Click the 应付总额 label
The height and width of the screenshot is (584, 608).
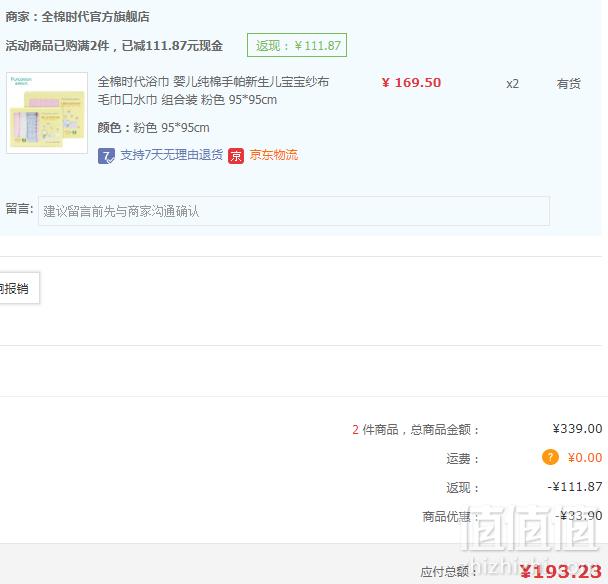click(449, 572)
